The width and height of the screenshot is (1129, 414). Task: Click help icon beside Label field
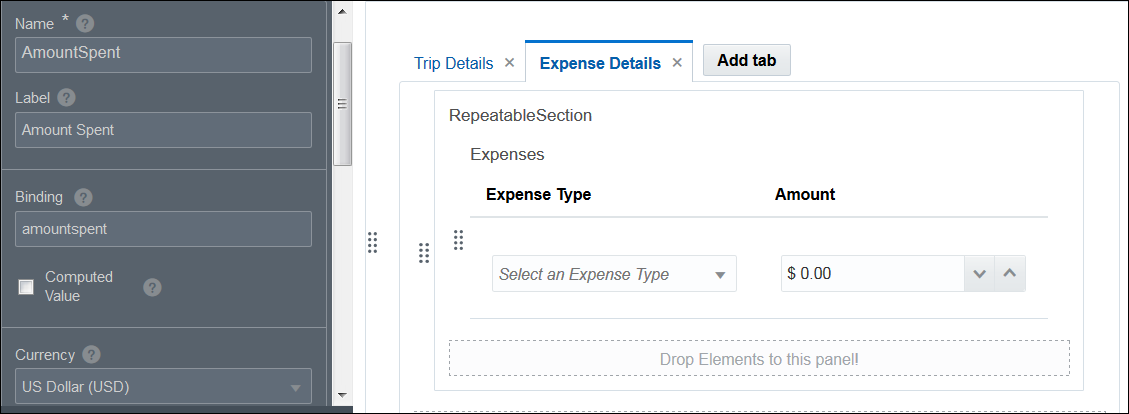pyautogui.click(x=66, y=98)
